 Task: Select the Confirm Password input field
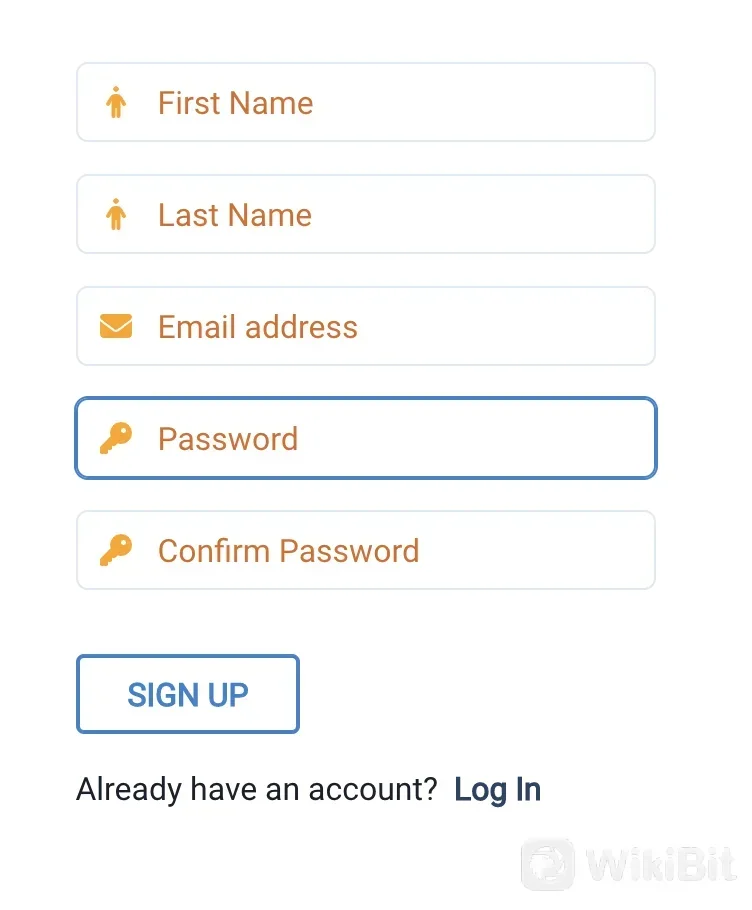[x=366, y=550]
